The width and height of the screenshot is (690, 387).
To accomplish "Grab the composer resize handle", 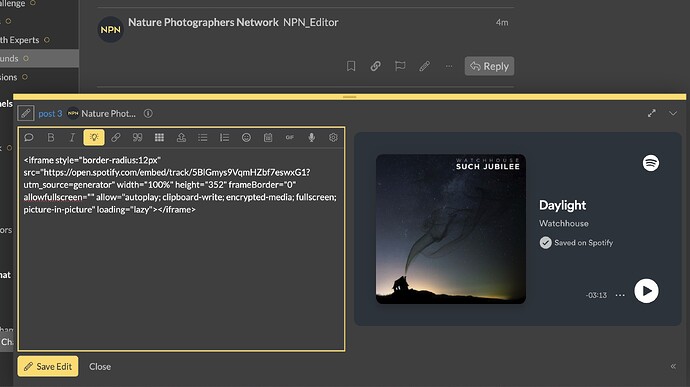I will click(x=349, y=97).
